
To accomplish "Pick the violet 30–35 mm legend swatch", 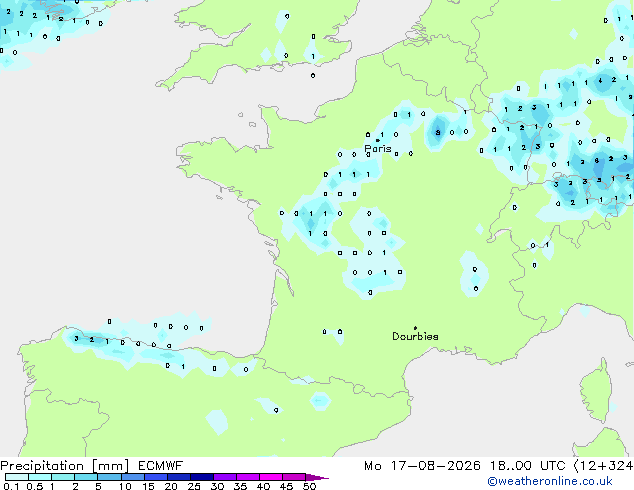I will [225, 477].
